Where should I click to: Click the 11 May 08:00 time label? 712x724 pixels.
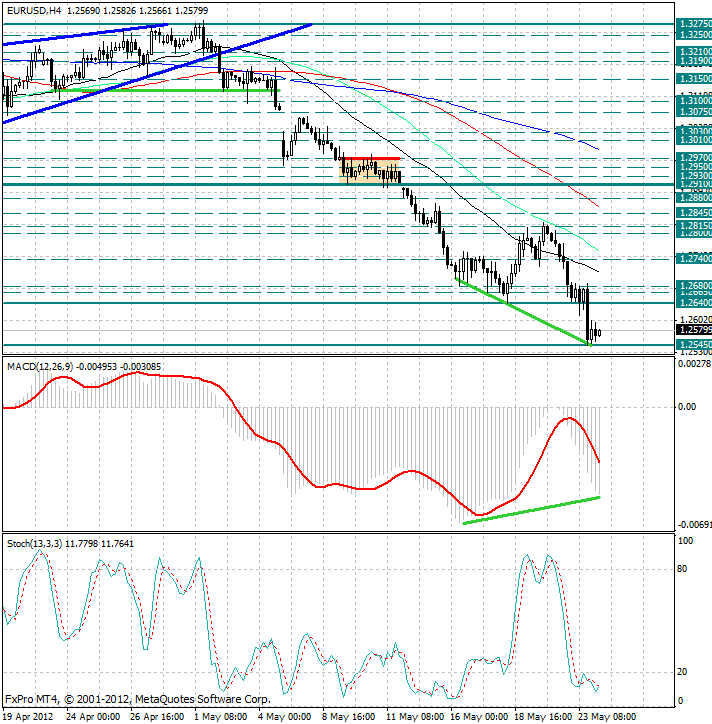coord(415,717)
